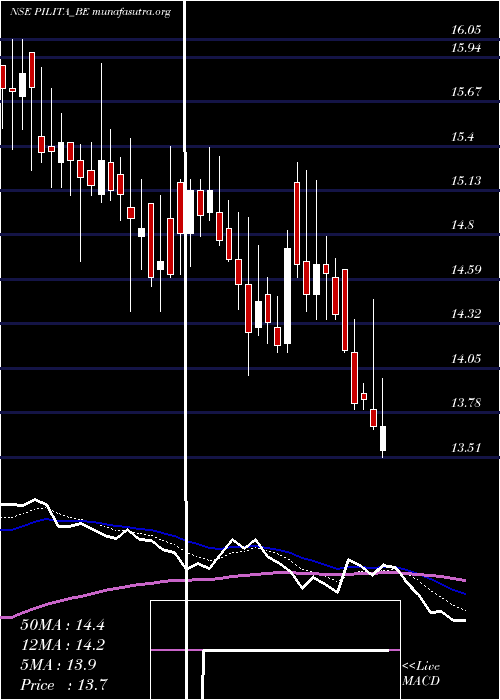Click the <<Live MACD label
This screenshot has width=500, height=700.
click(421, 674)
